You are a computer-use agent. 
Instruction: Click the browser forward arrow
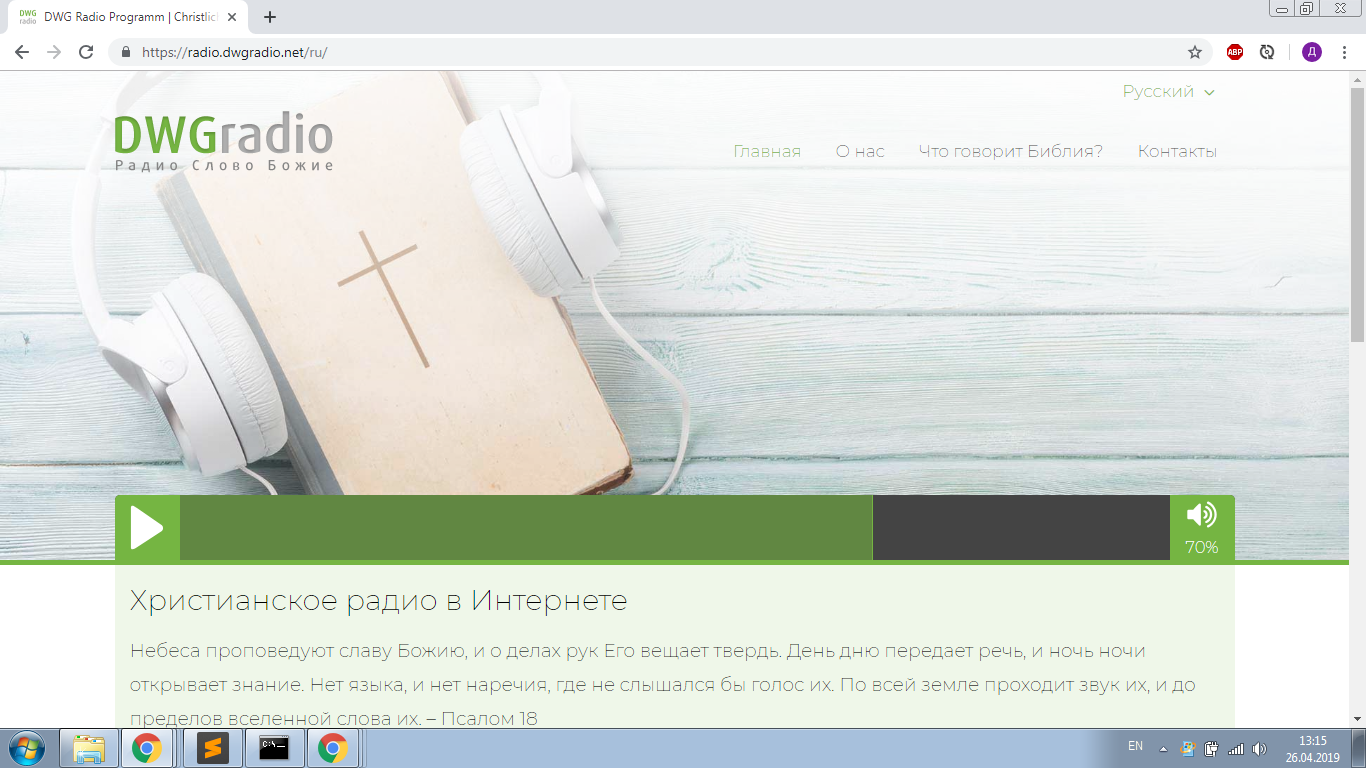tap(54, 52)
